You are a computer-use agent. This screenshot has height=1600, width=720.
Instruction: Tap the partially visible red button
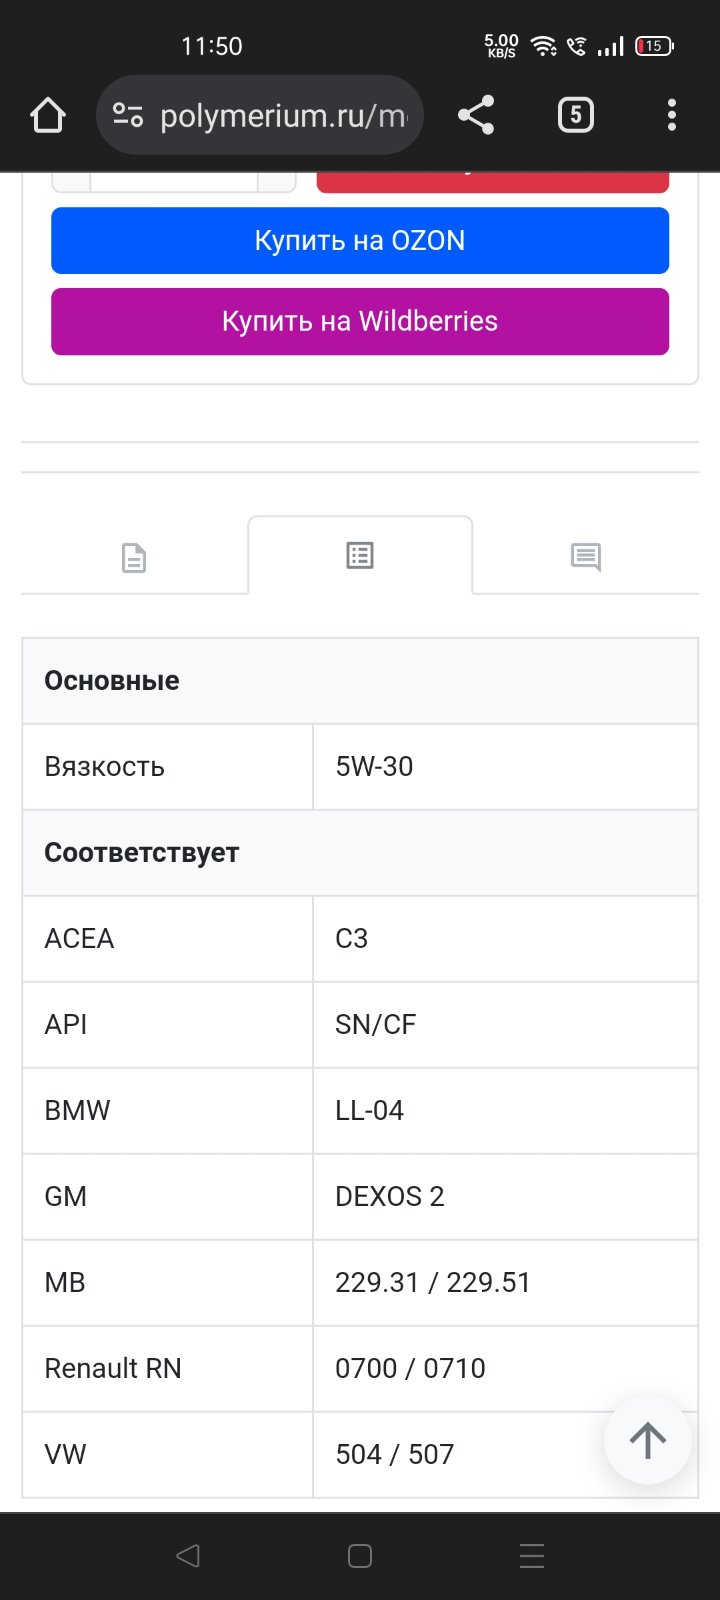tap(493, 182)
